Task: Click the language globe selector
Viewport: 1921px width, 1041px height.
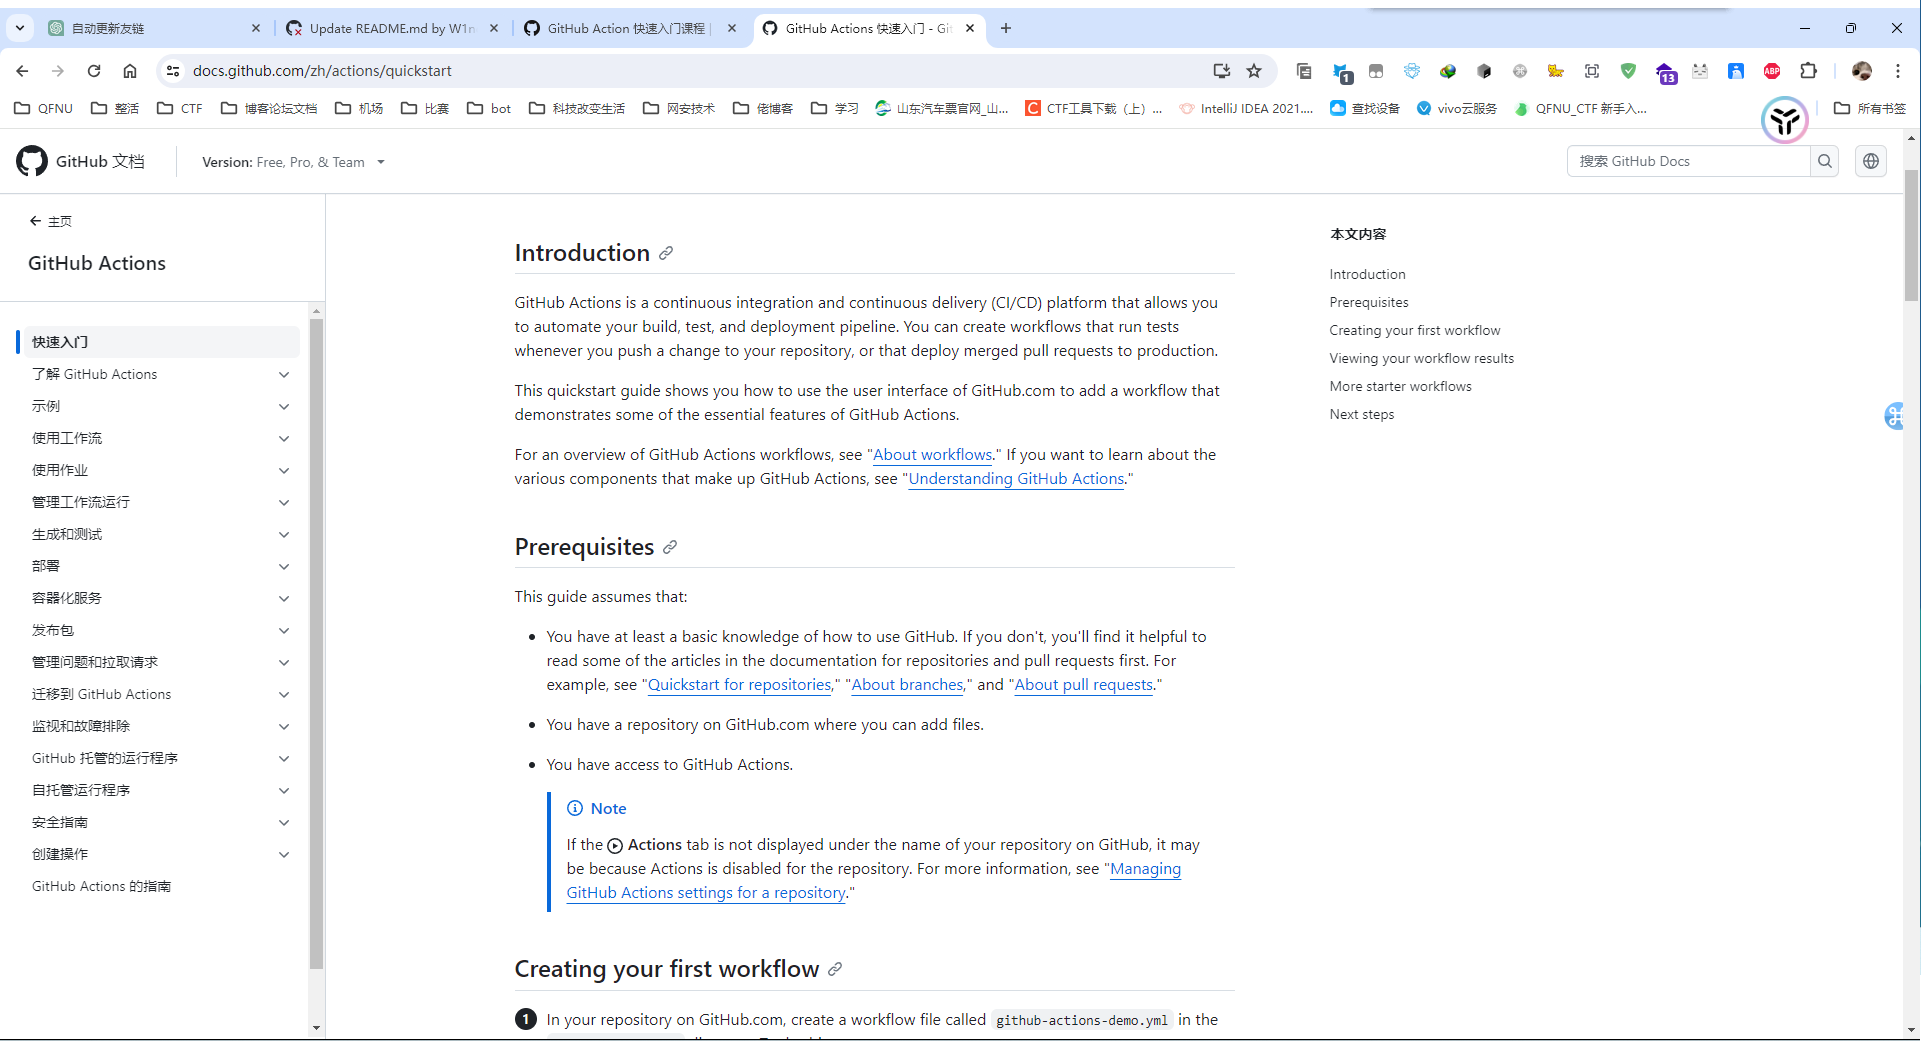Action: (x=1870, y=161)
